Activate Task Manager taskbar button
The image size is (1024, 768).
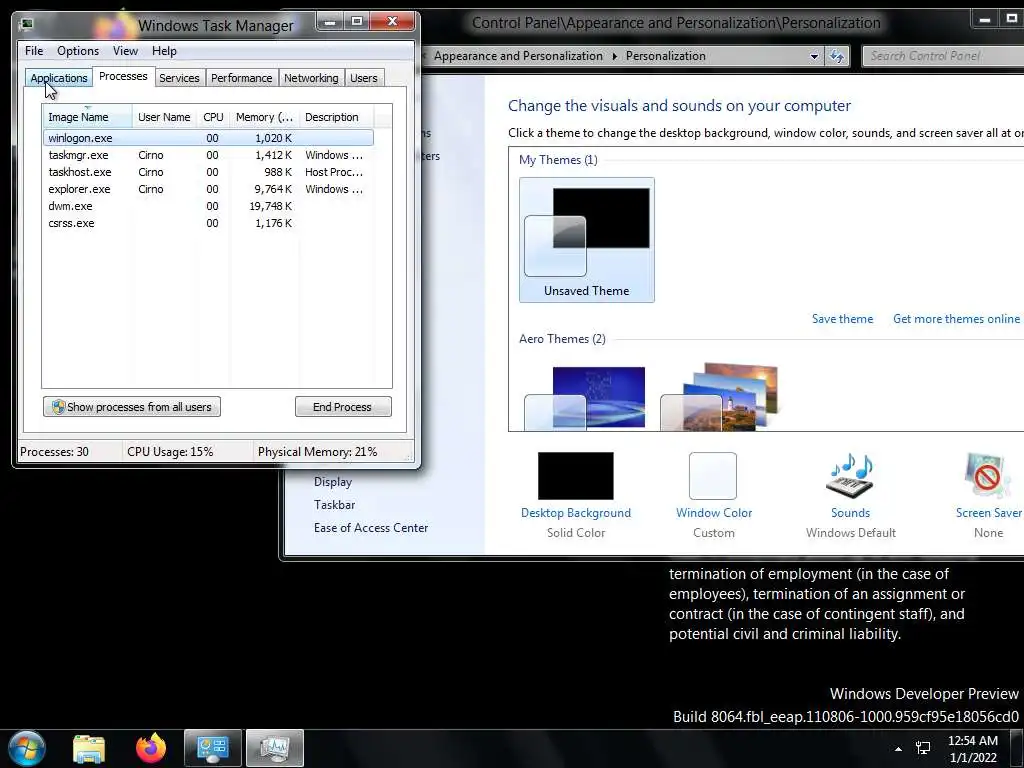point(274,748)
